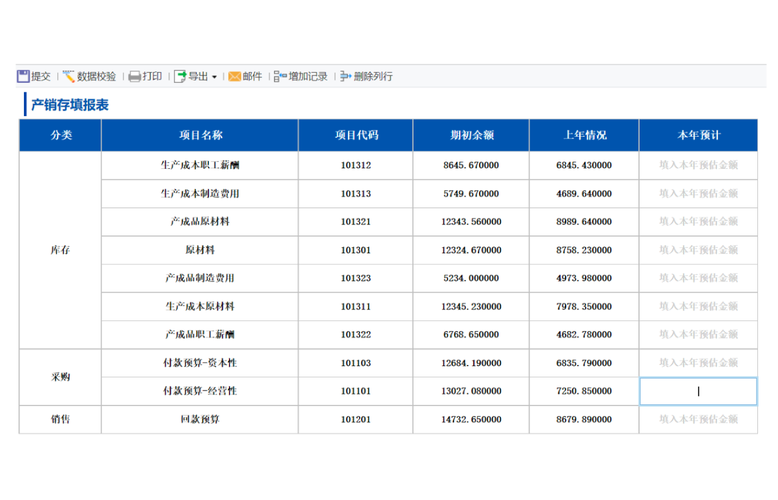This screenshot has width=778, height=500.
Task: Select project code 101321
Action: tap(356, 222)
